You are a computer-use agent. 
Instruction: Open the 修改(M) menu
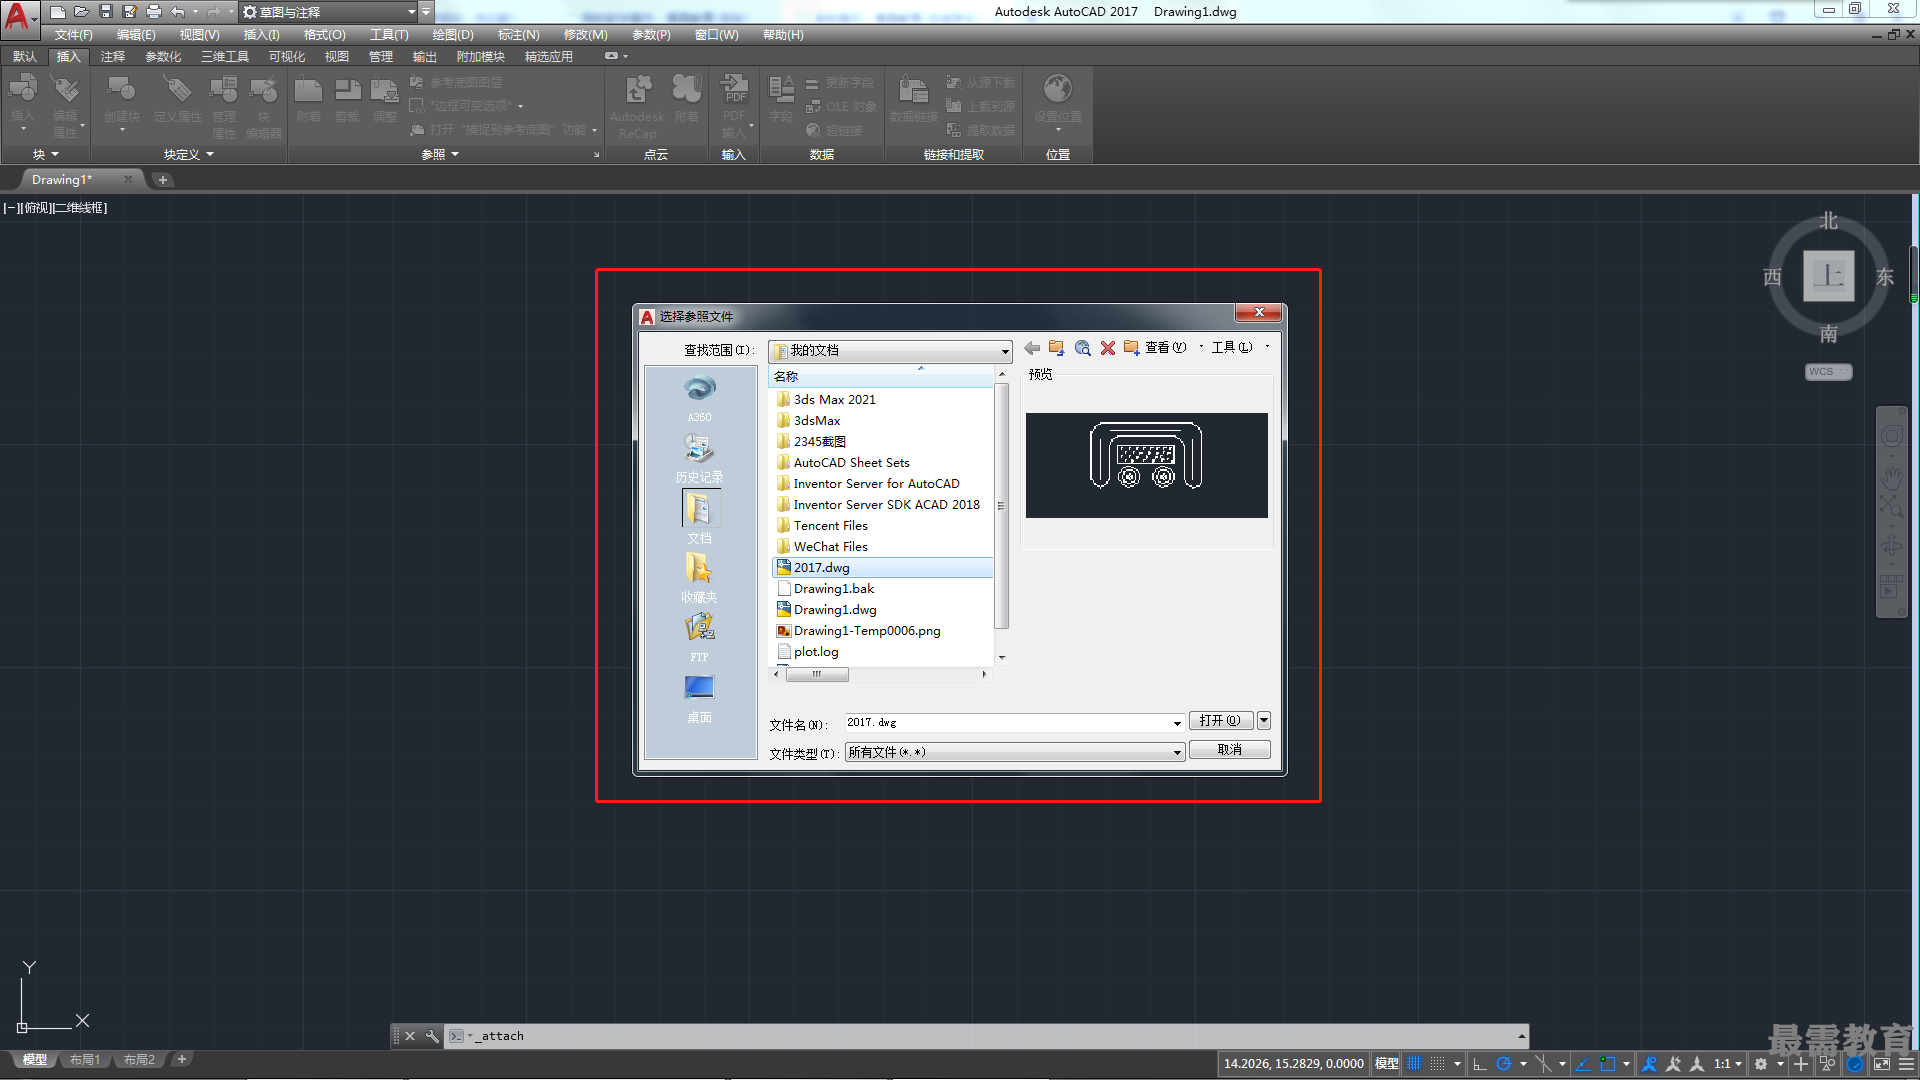[x=585, y=35]
